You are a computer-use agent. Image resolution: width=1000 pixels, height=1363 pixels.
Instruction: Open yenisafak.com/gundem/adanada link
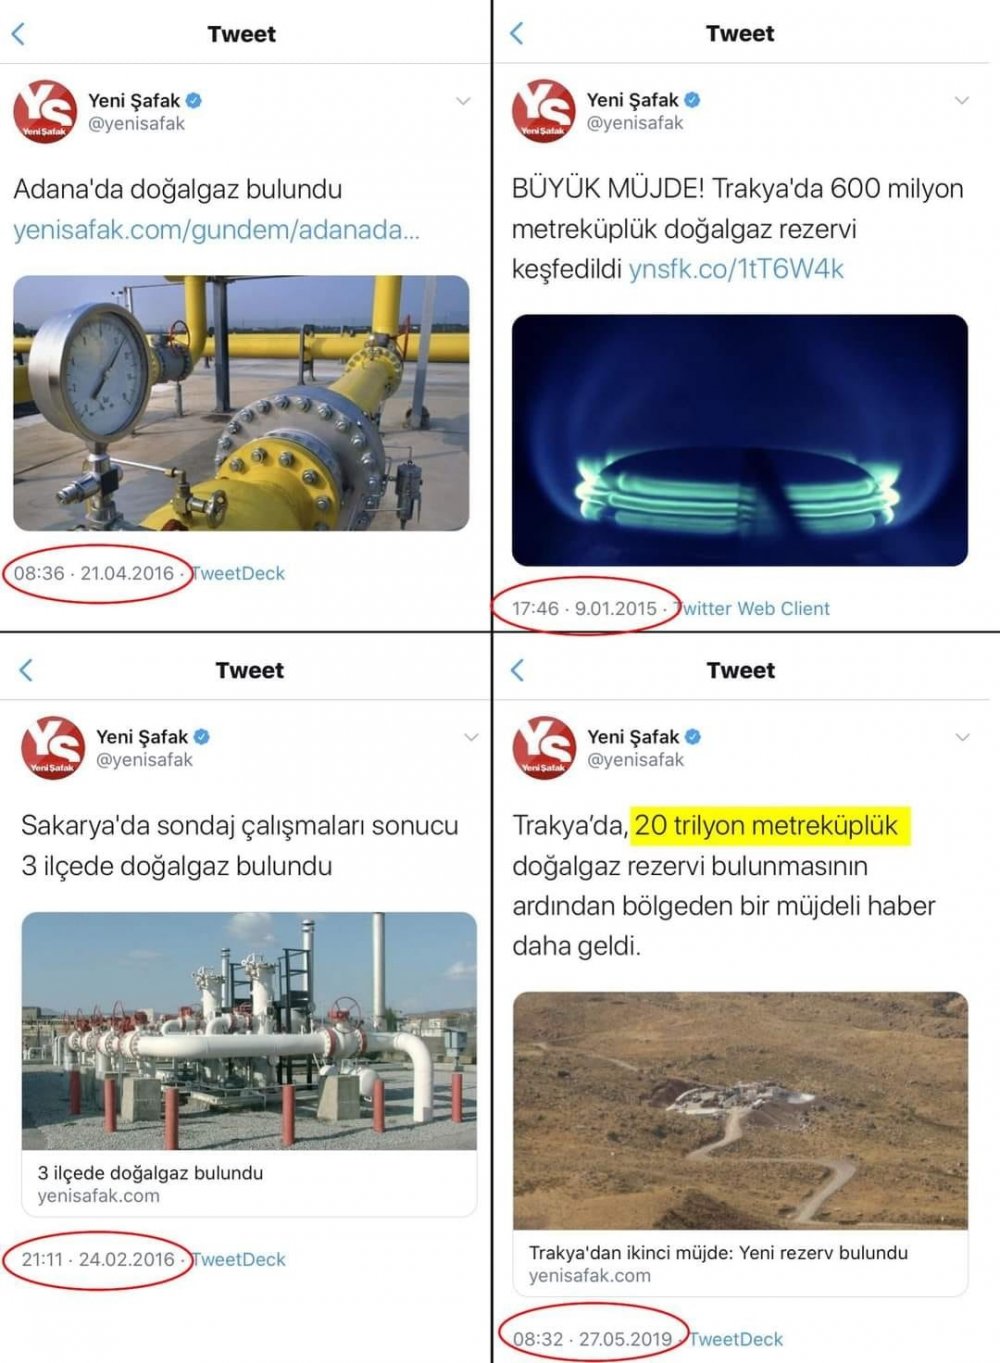(216, 230)
